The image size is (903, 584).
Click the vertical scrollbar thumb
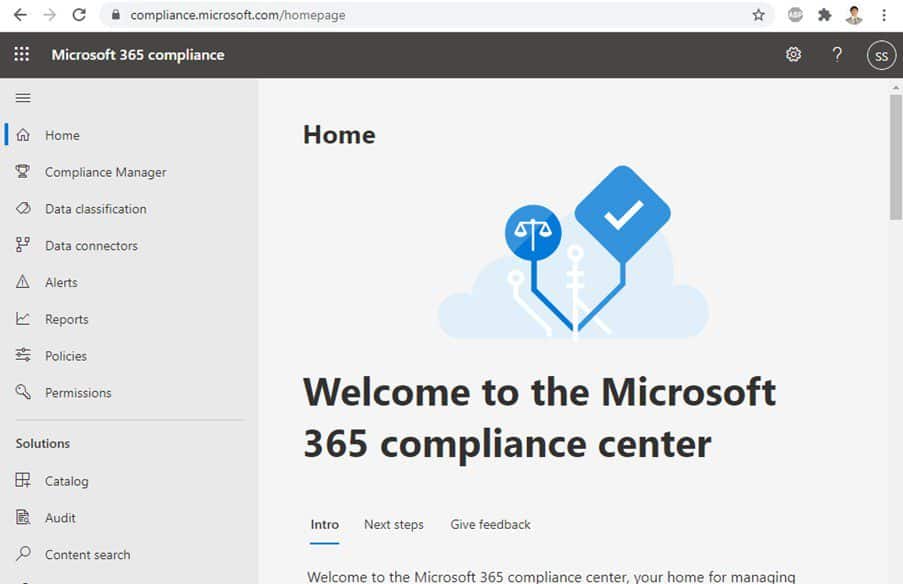pyautogui.click(x=895, y=157)
